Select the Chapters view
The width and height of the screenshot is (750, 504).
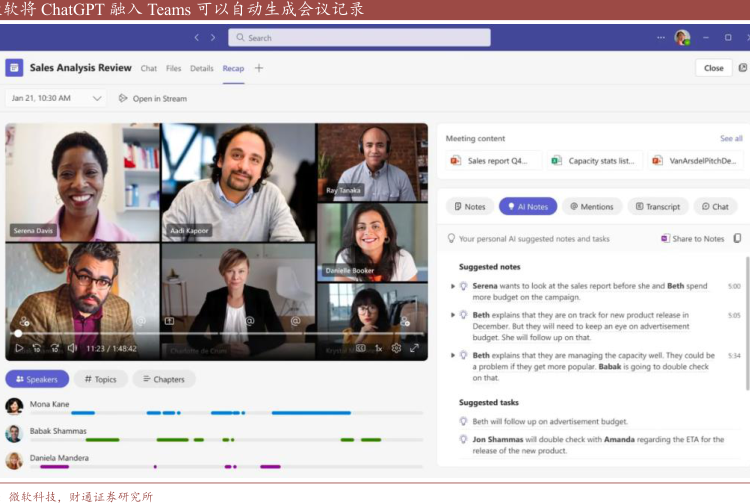[164, 379]
